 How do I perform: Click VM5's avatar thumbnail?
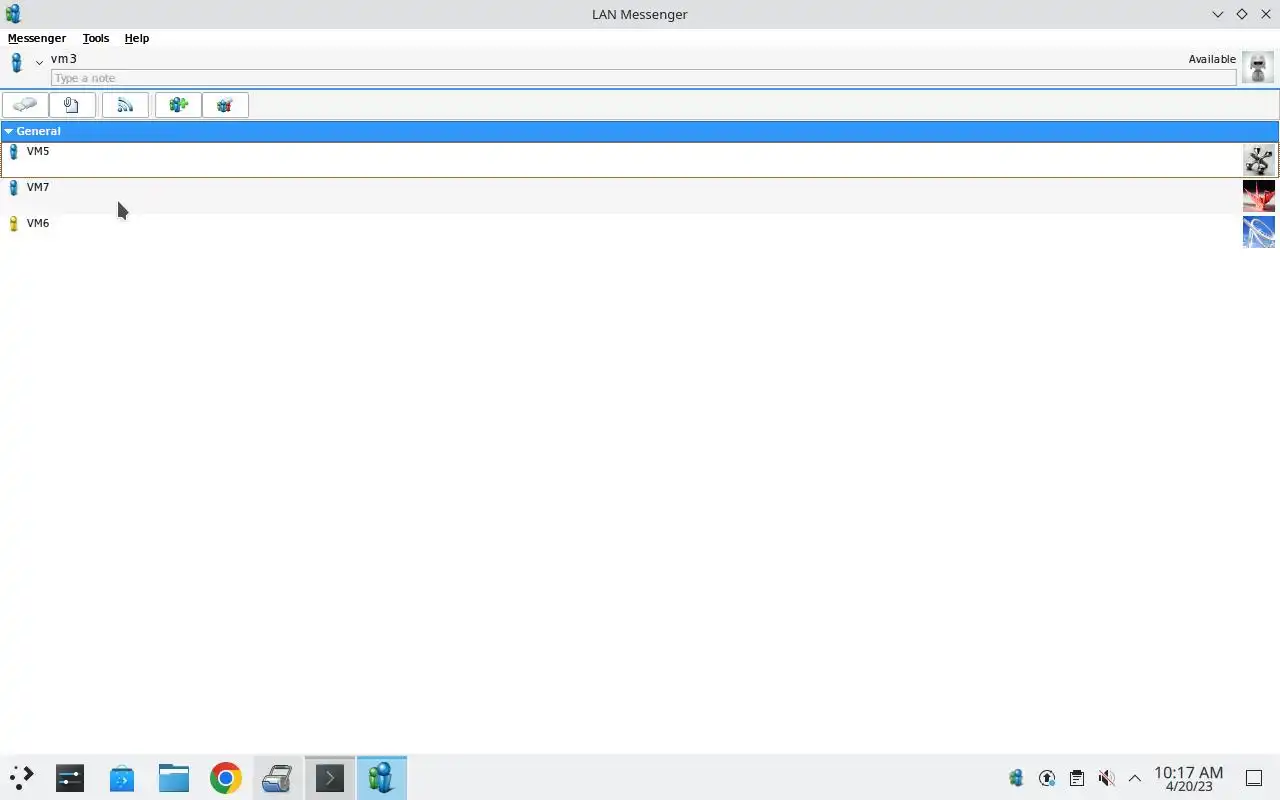pos(1259,160)
